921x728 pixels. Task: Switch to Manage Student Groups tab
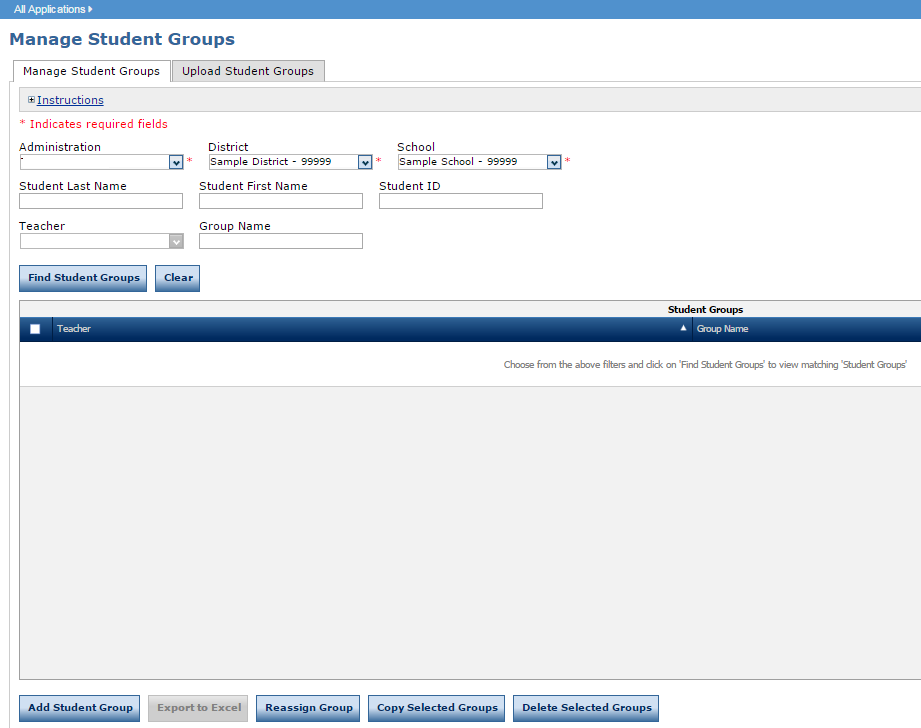pyautogui.click(x=92, y=71)
